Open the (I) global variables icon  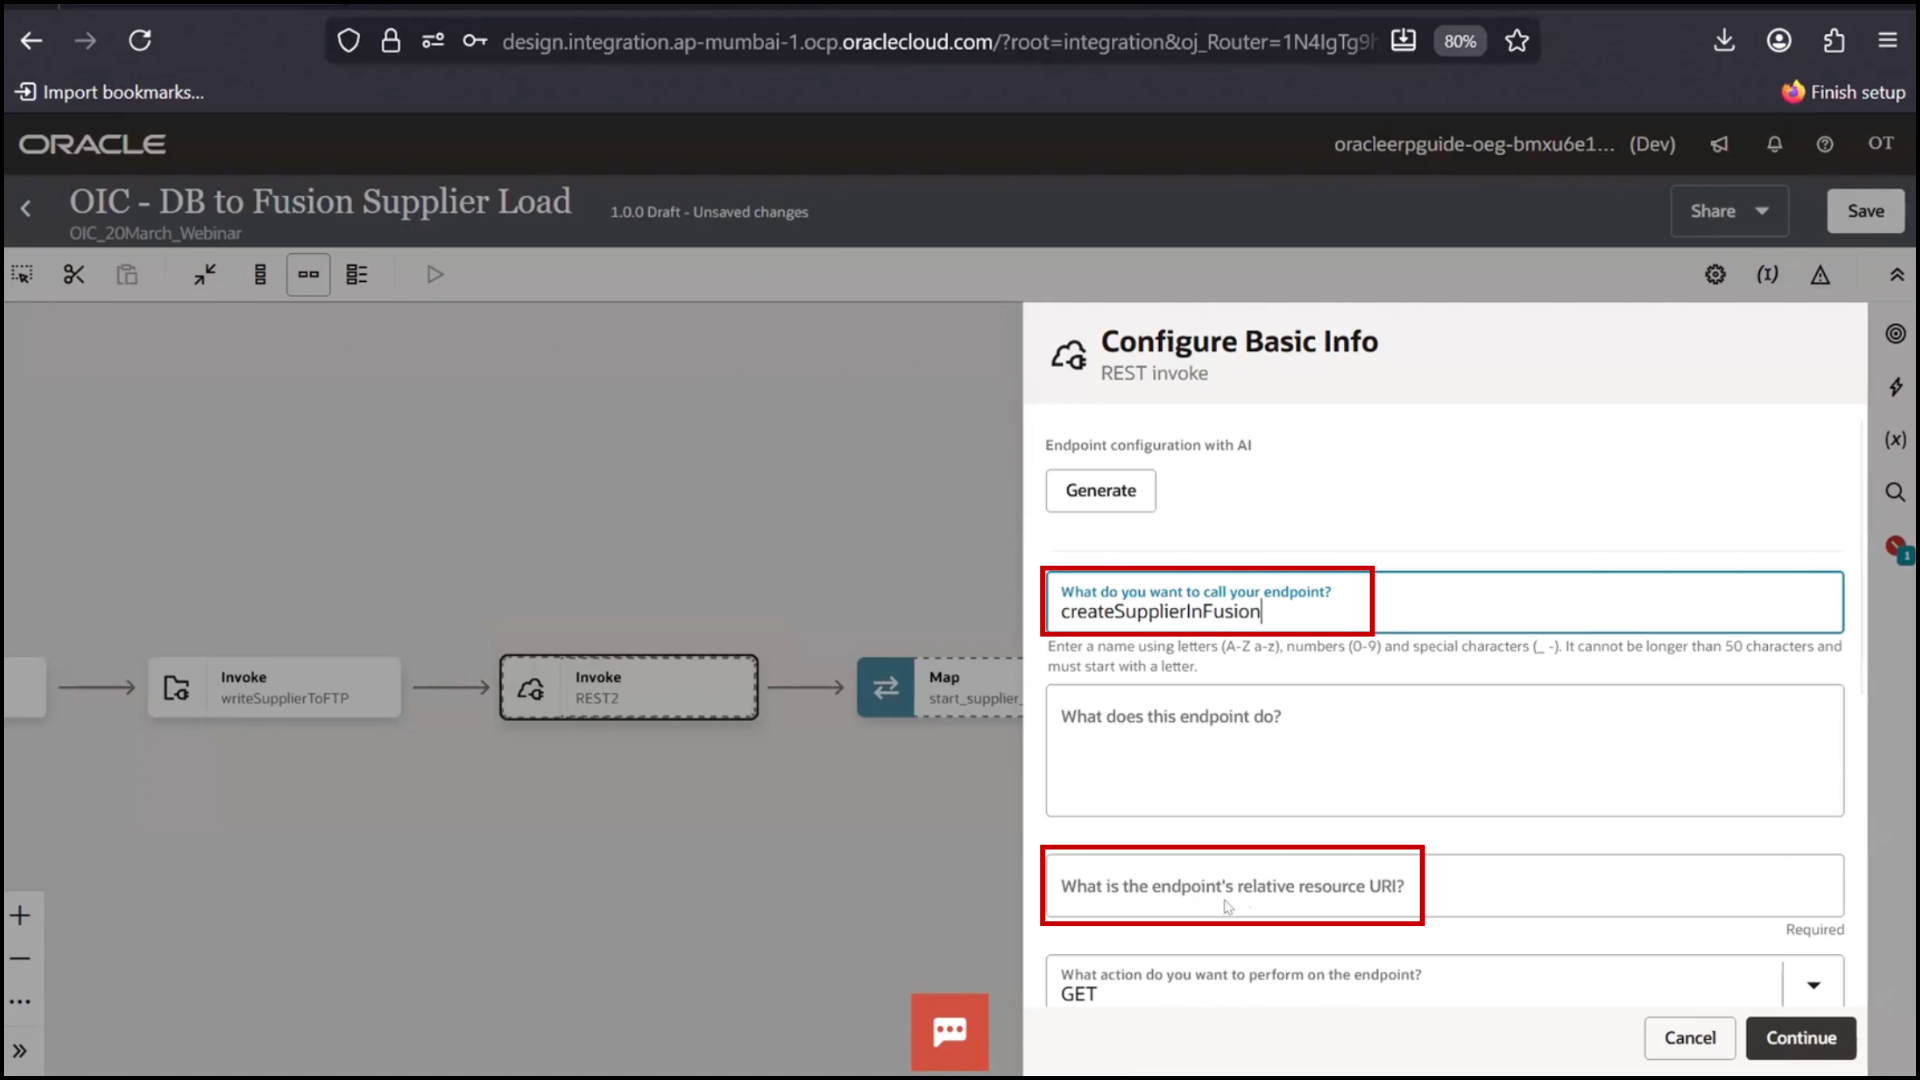tap(1768, 274)
